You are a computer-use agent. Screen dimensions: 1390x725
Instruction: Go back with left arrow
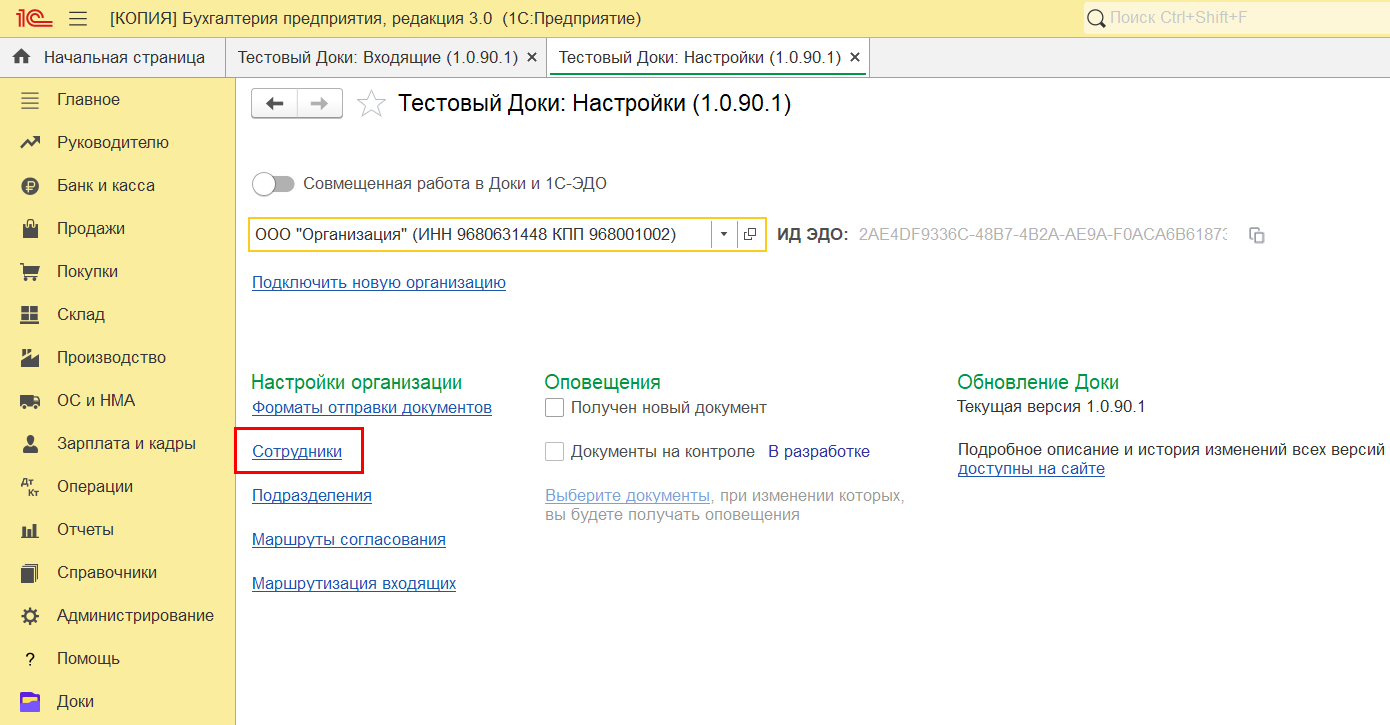274,104
